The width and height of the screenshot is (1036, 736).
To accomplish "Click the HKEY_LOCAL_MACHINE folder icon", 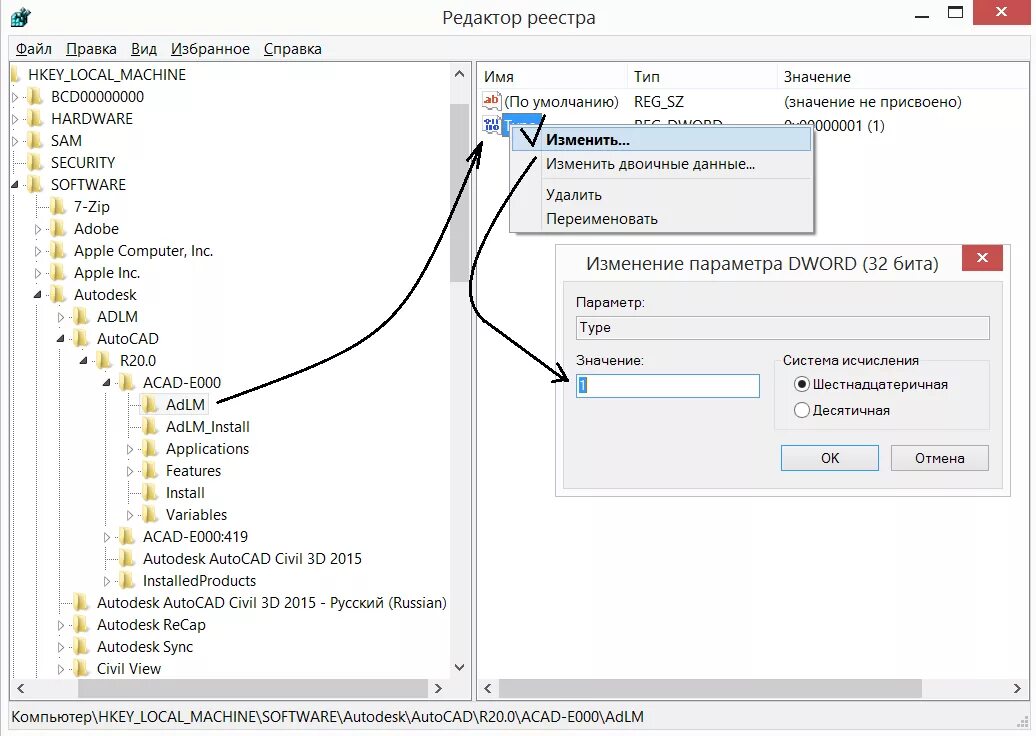I will point(17,75).
